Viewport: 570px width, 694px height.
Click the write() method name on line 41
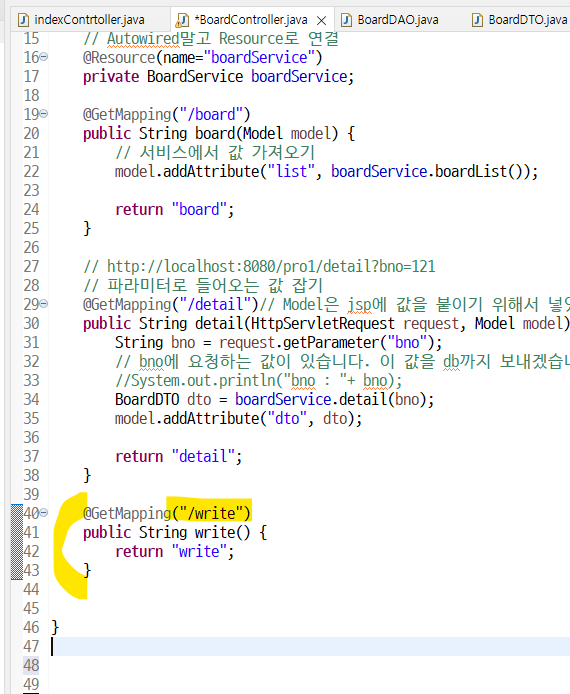(223, 533)
